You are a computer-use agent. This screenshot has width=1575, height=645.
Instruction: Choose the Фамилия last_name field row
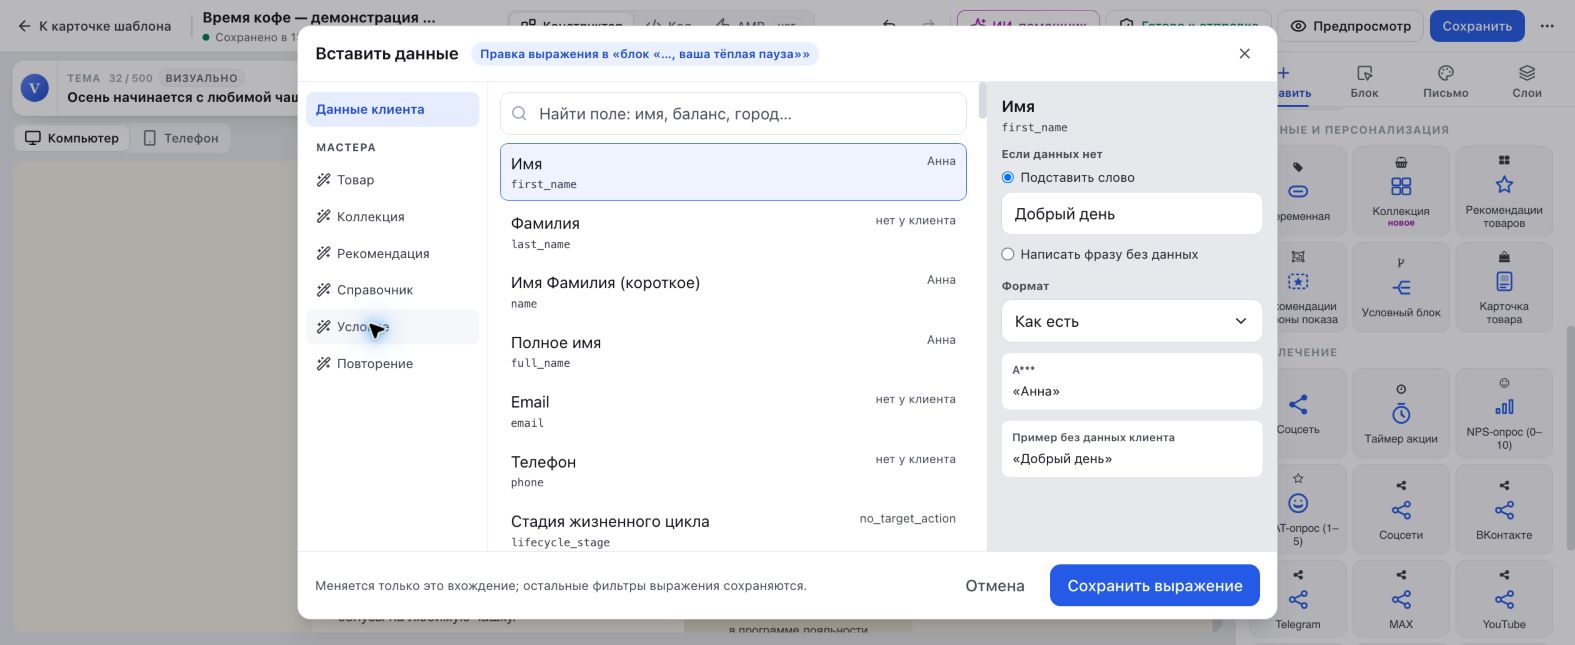click(x=733, y=232)
